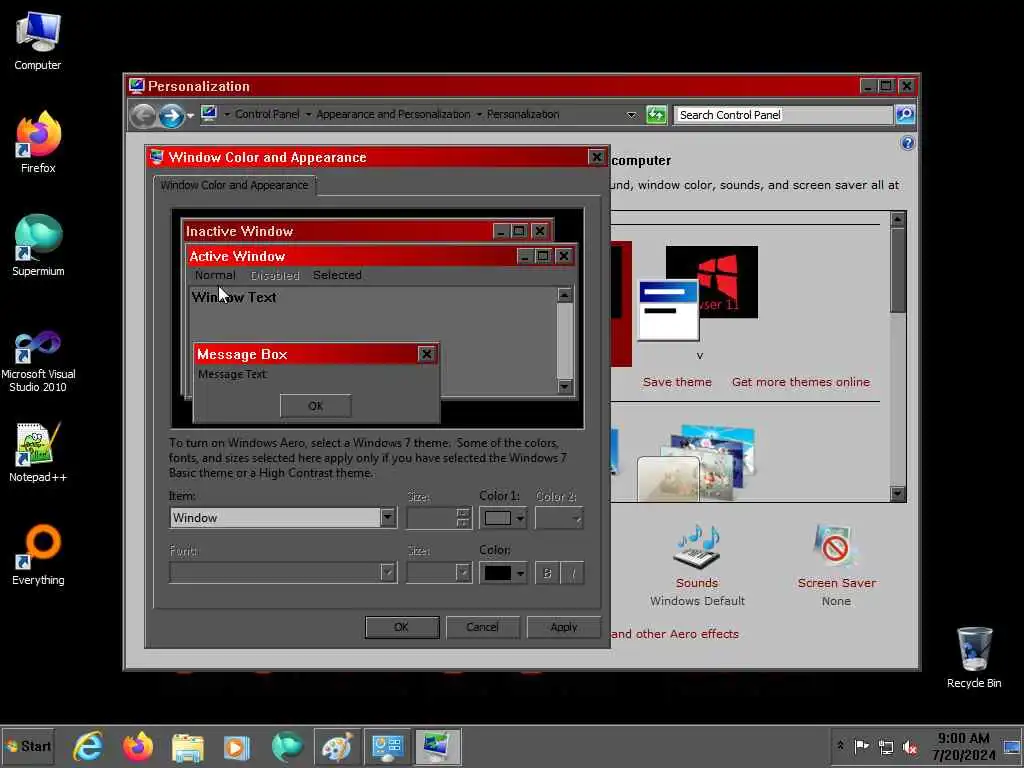This screenshot has width=1024, height=768.
Task: Open Personalization help icon
Action: pos(907,143)
